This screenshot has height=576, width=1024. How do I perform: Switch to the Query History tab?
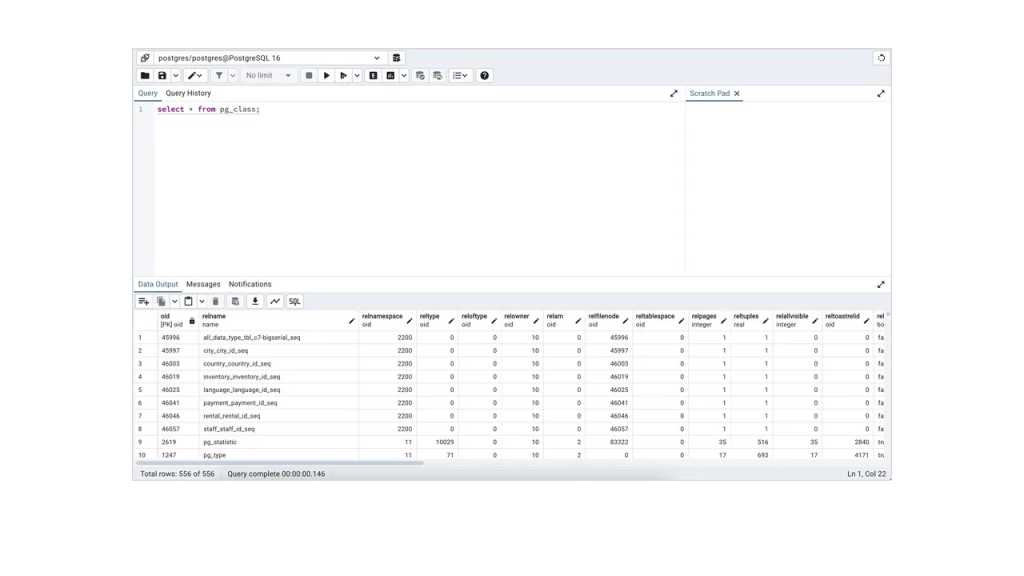(188, 93)
